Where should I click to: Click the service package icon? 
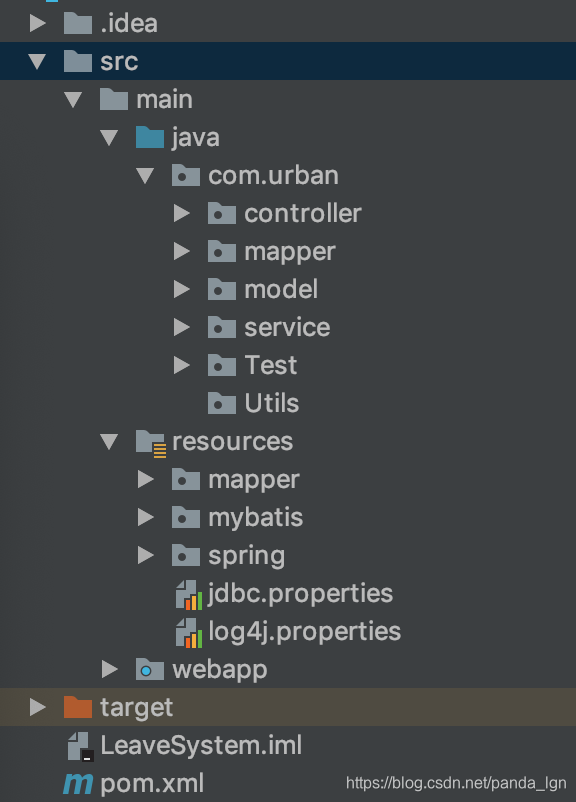[222, 327]
